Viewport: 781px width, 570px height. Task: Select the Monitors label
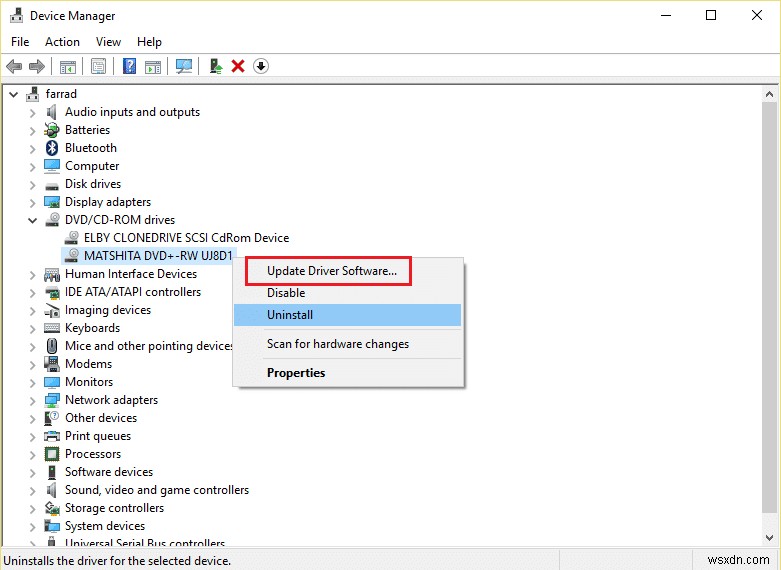pyautogui.click(x=89, y=382)
